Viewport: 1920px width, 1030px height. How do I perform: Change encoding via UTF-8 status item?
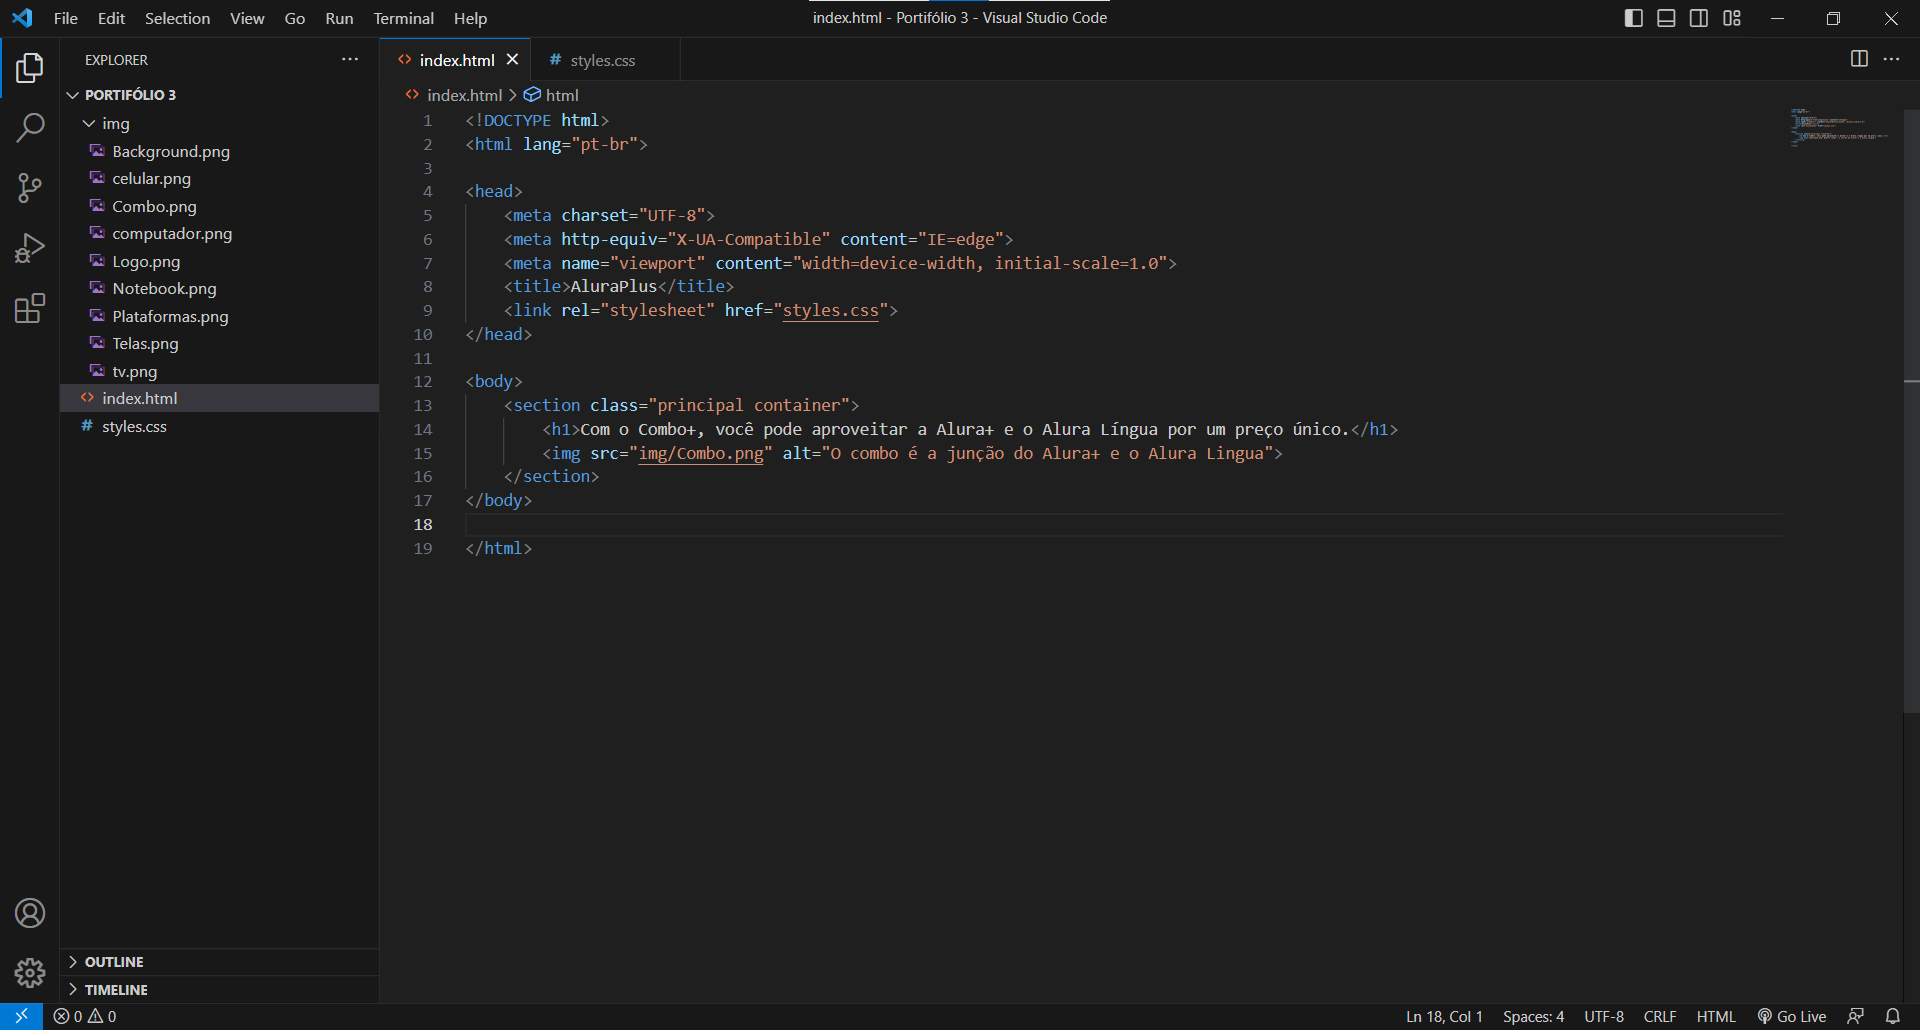[1604, 1016]
